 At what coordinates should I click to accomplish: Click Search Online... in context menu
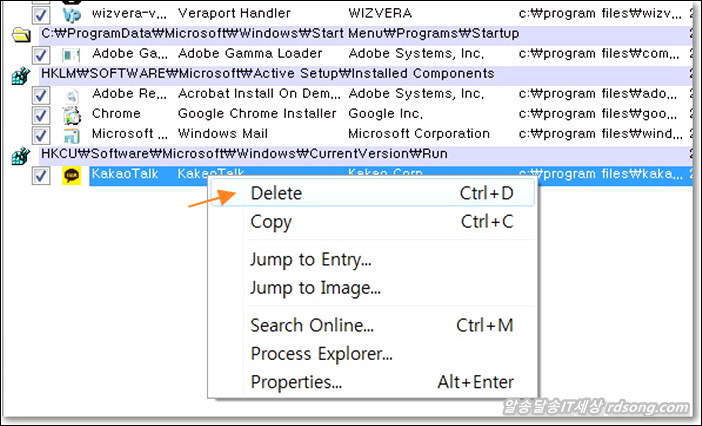click(x=312, y=325)
